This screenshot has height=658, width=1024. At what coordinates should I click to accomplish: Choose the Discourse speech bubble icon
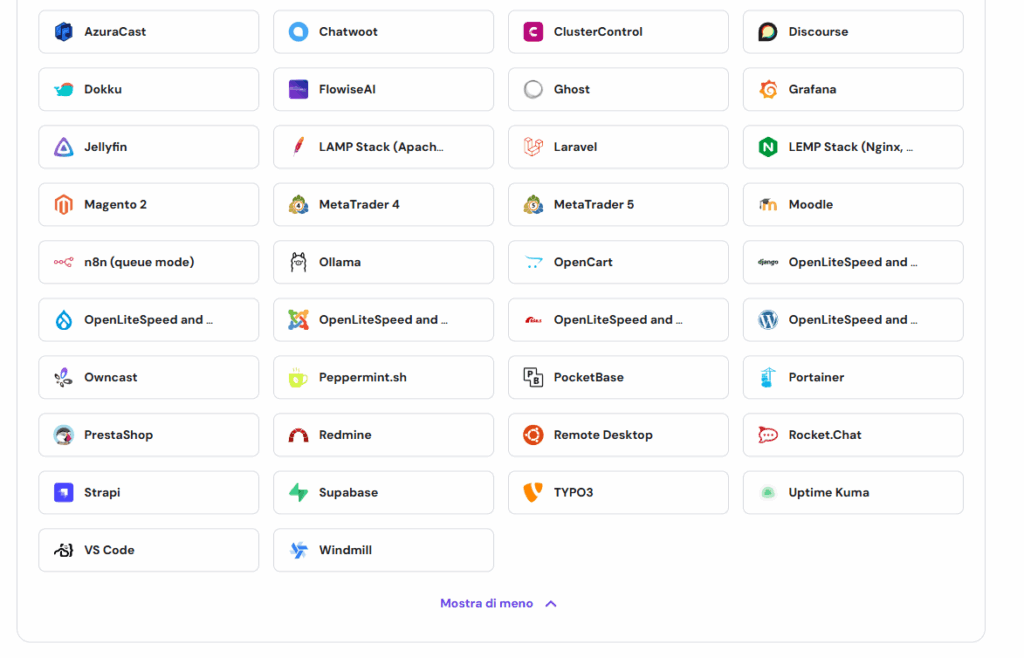pyautogui.click(x=768, y=31)
